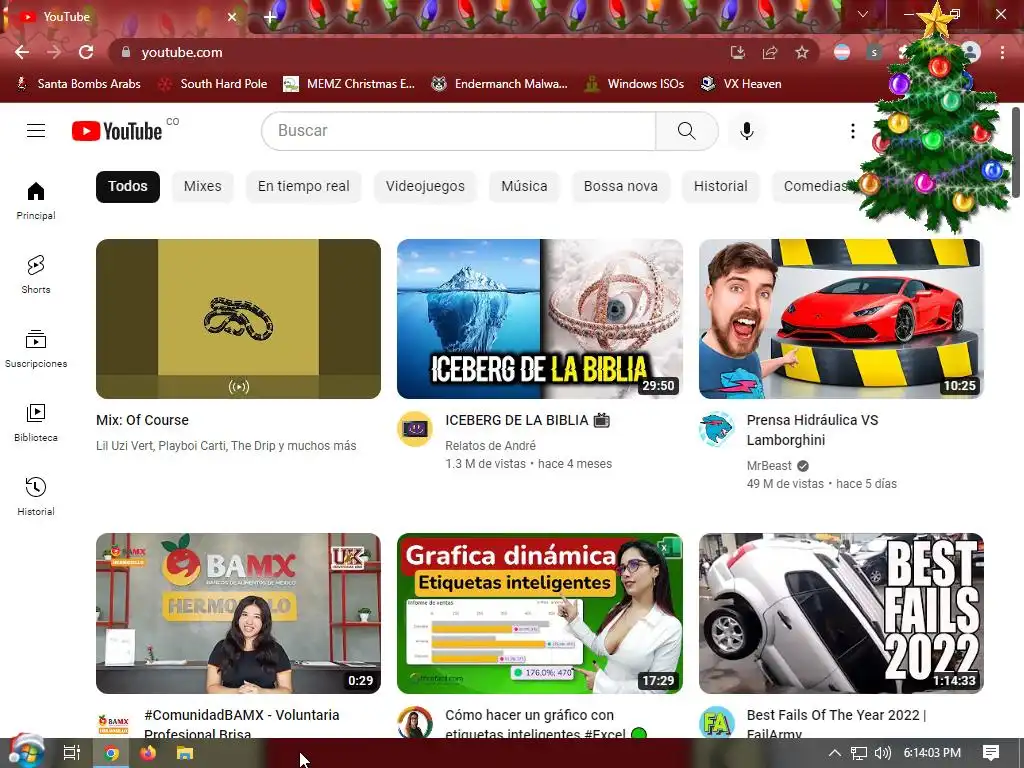
Task: Go to the YouTube logo home link
Action: [117, 131]
